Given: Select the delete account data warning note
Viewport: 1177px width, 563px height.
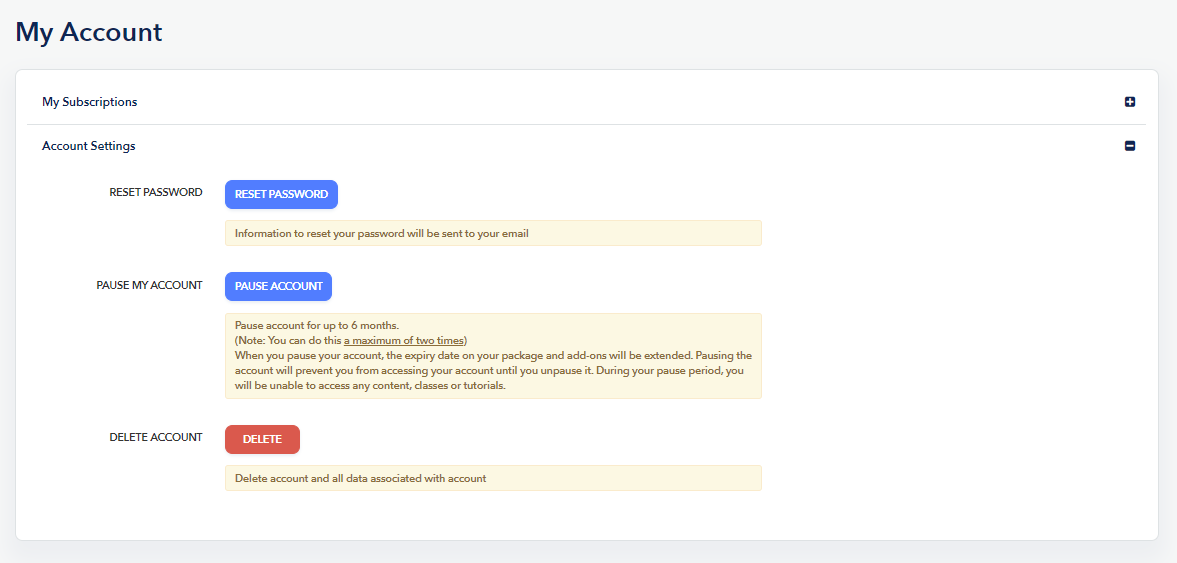Looking at the screenshot, I should coord(492,478).
